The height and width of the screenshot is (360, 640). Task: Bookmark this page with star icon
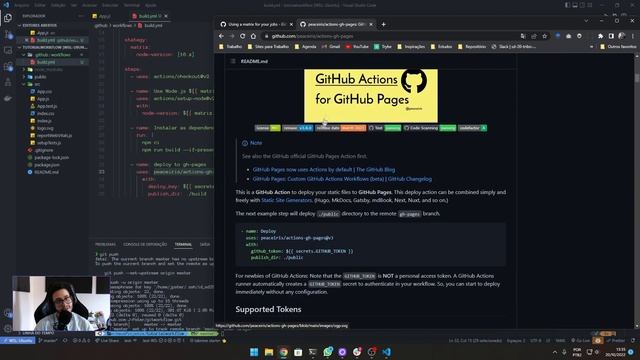tap(544, 36)
